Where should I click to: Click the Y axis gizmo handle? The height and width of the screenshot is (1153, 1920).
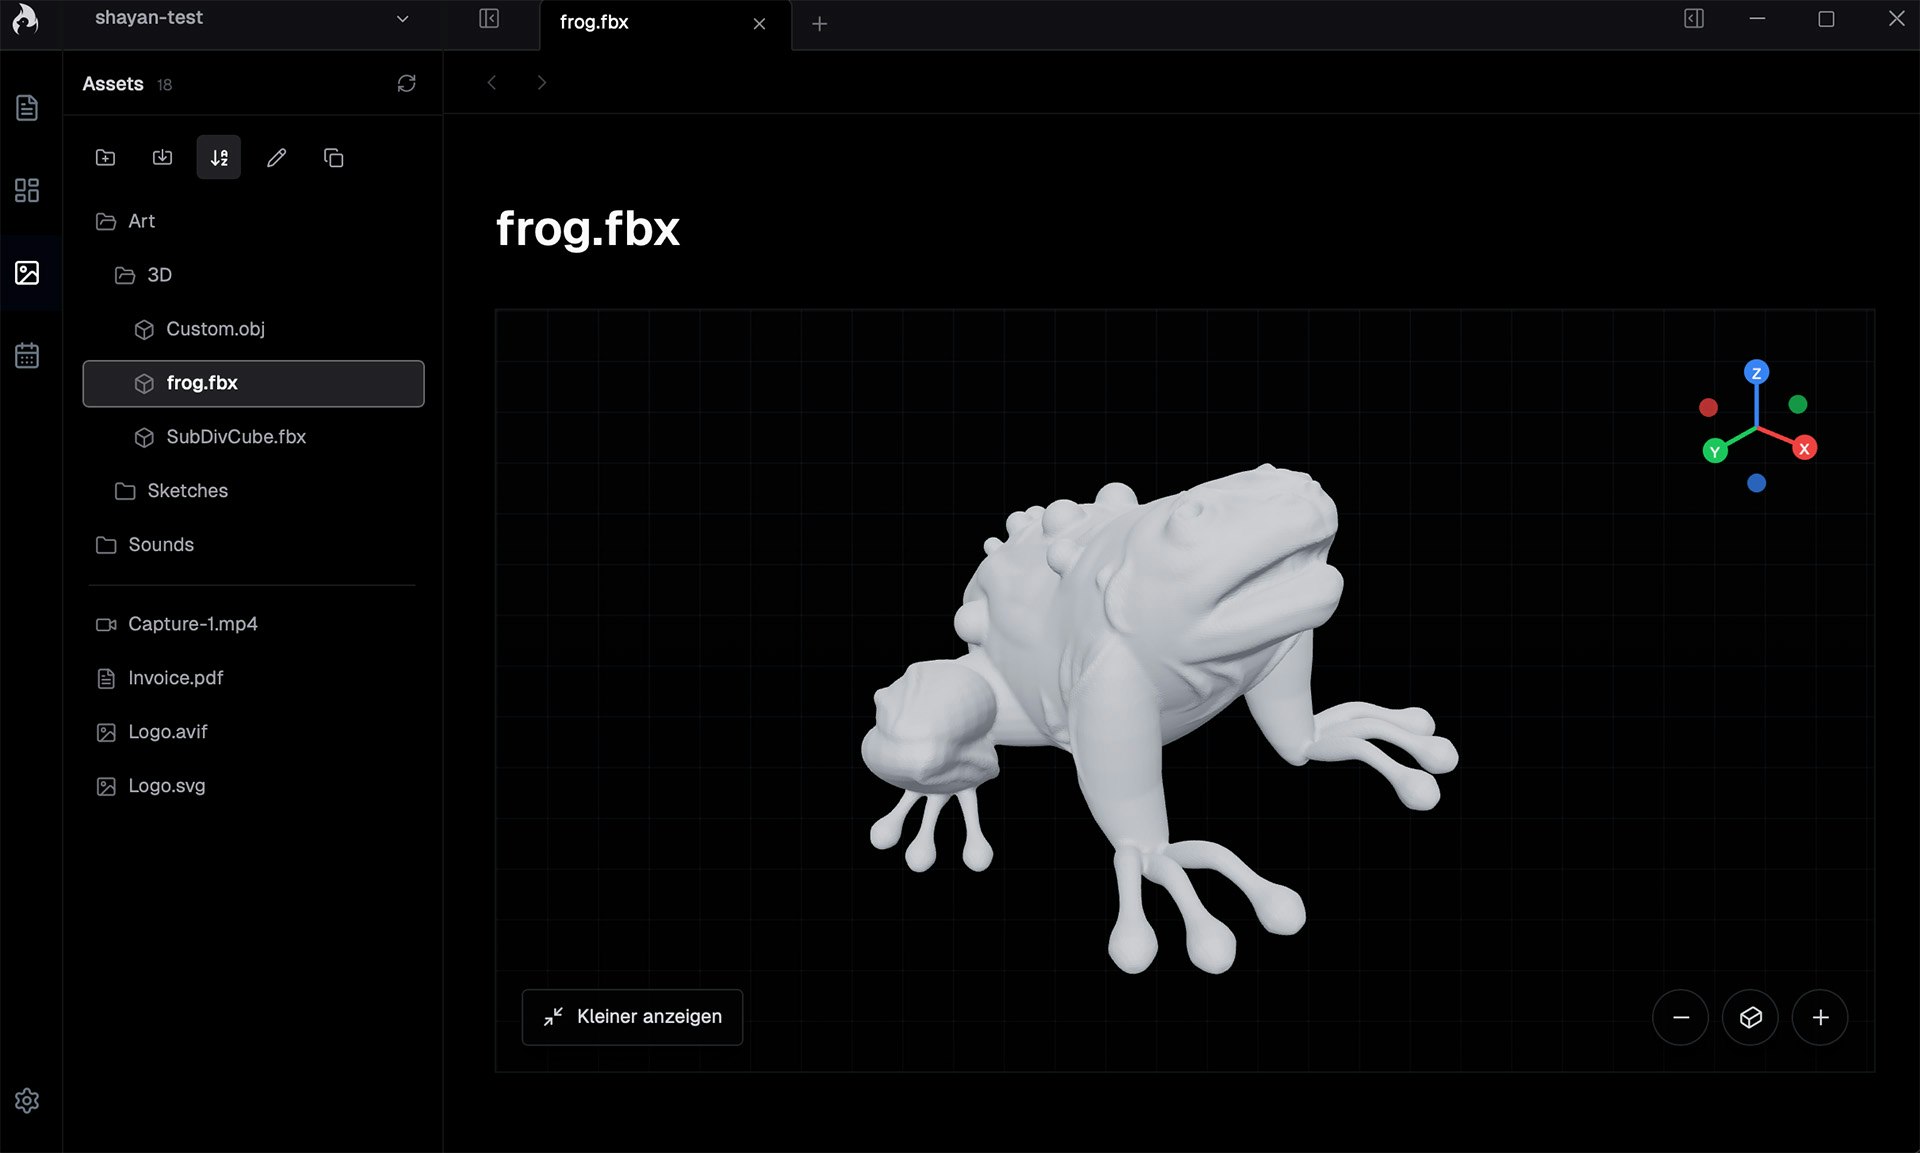pos(1715,451)
